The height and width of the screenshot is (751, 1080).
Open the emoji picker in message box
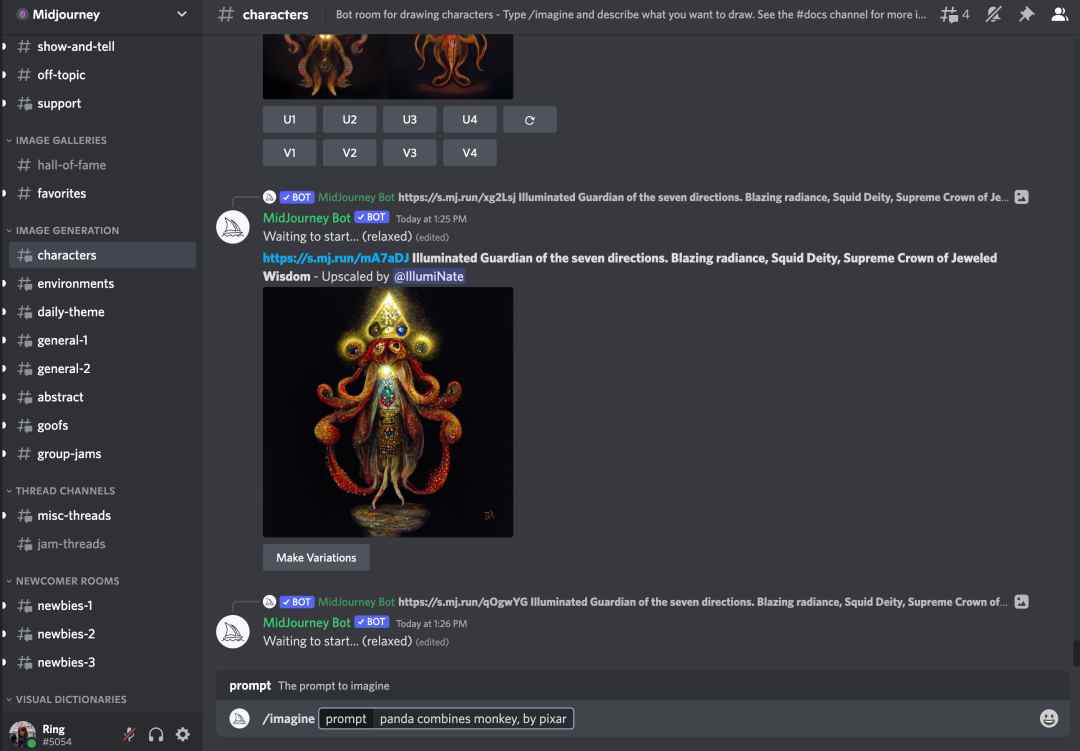coord(1048,718)
